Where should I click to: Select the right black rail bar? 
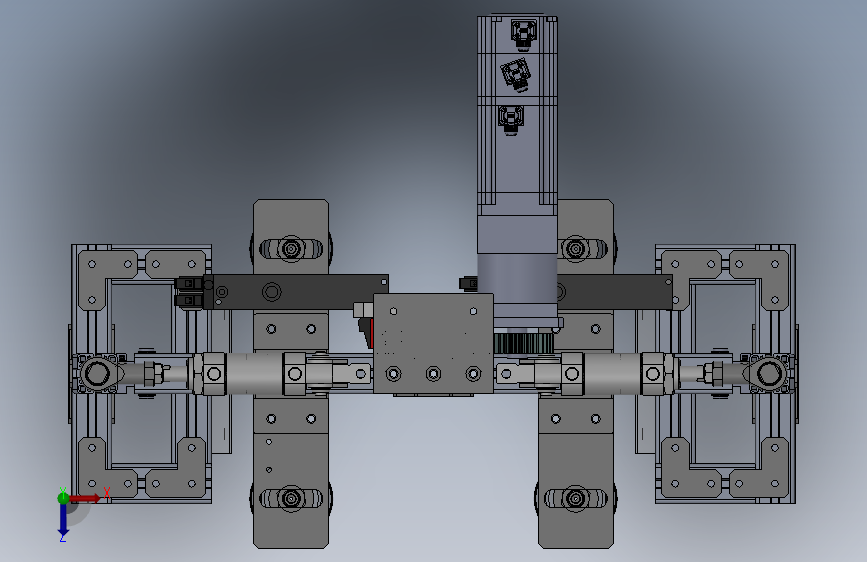pos(615,292)
